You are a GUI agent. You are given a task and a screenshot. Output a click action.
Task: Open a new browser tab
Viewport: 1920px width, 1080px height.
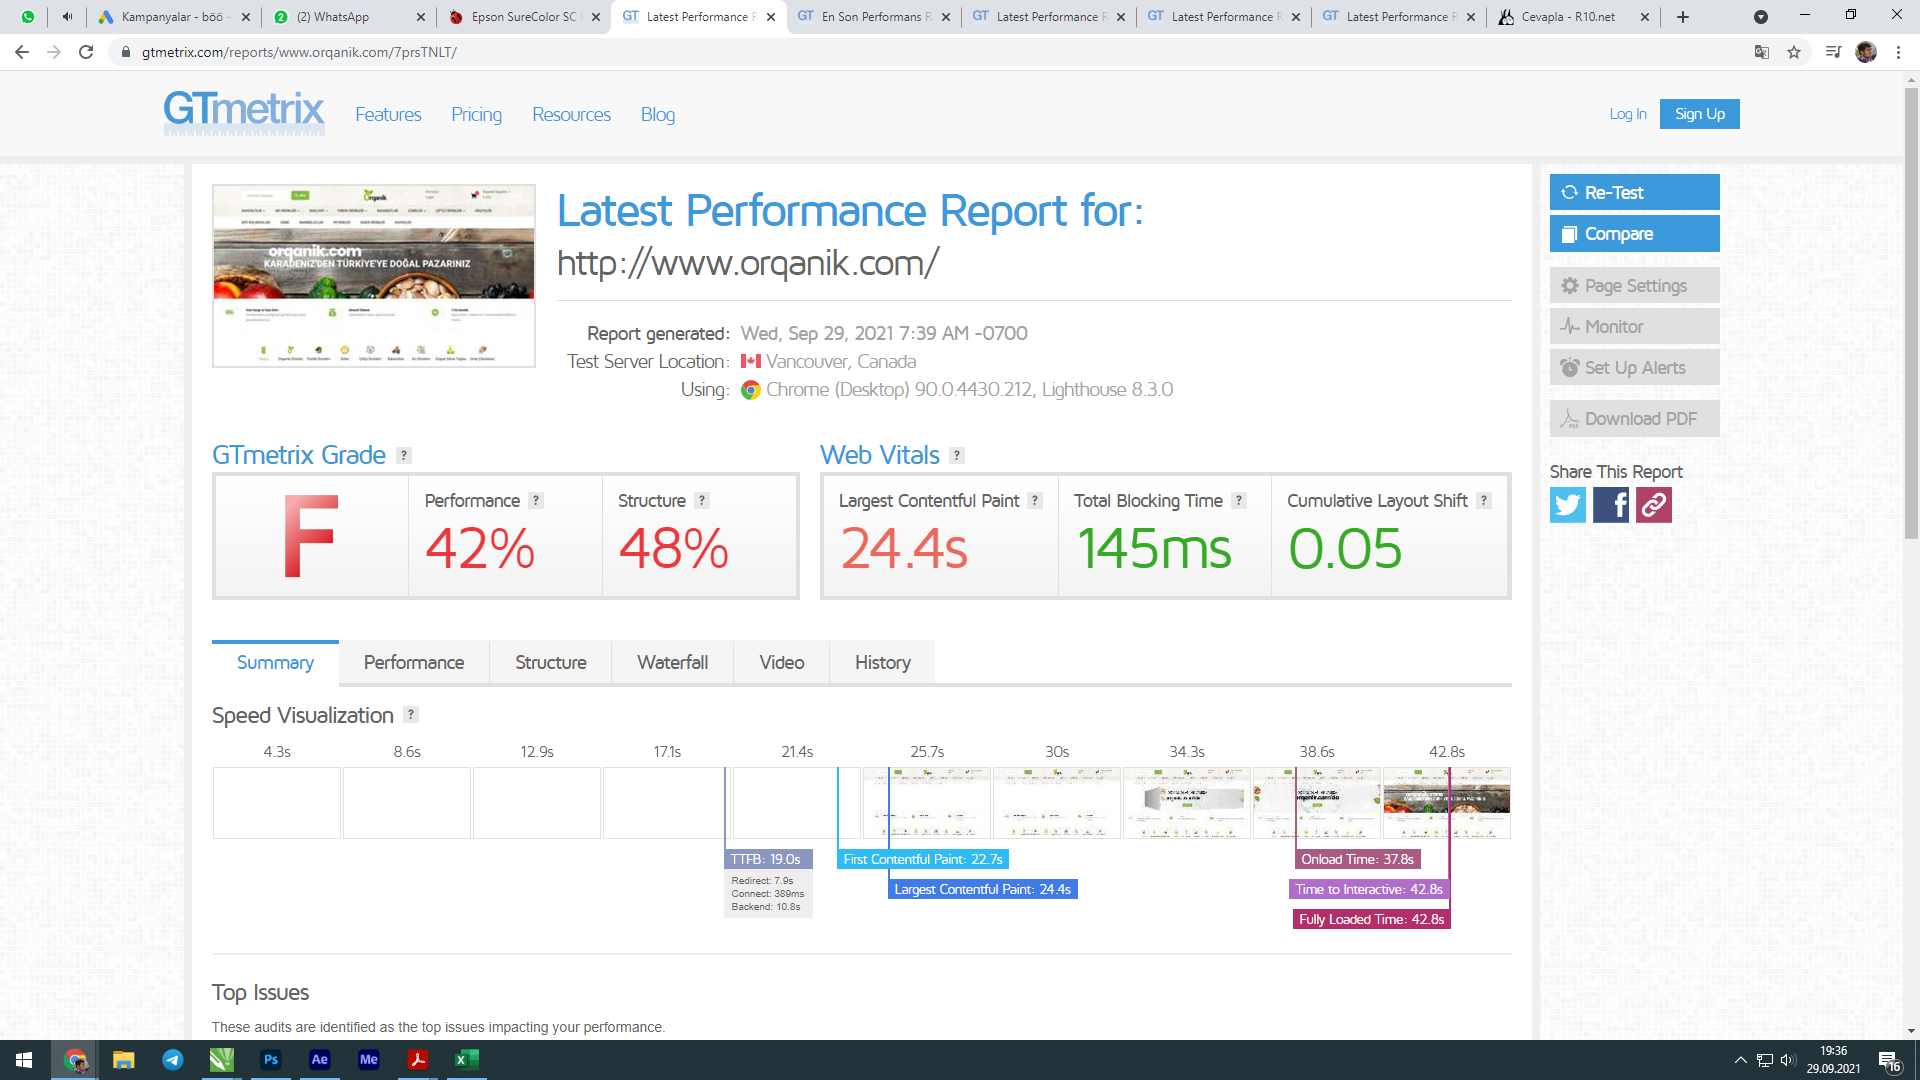(1683, 17)
